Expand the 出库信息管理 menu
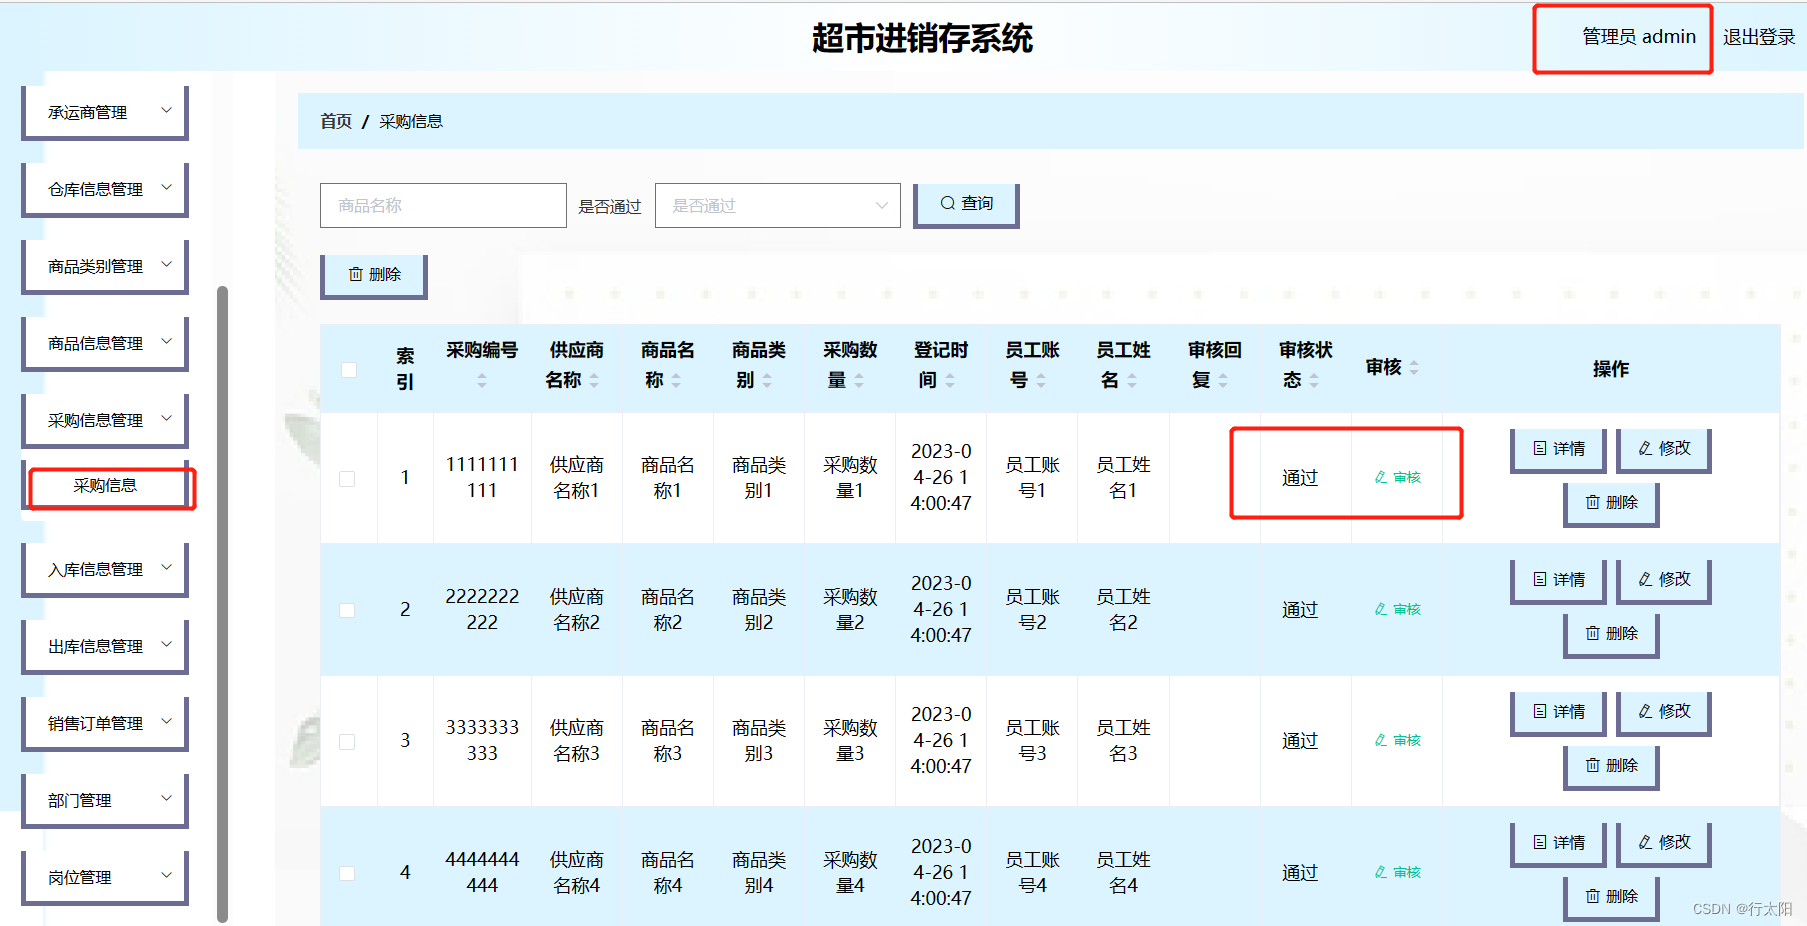Image resolution: width=1807 pixels, height=926 pixels. (x=105, y=646)
